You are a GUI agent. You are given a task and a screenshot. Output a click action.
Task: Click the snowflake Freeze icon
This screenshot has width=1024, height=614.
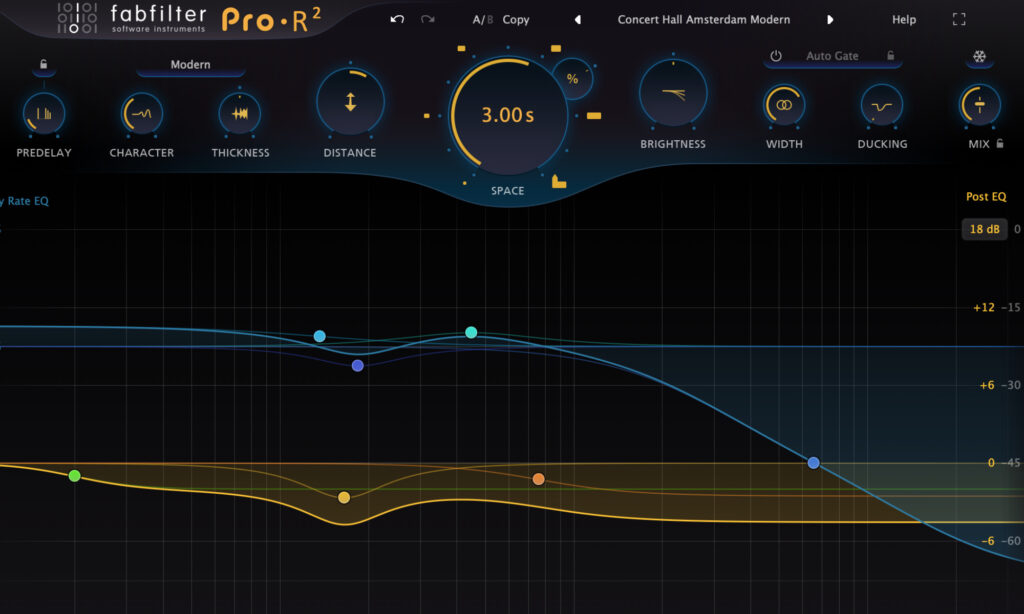tap(978, 55)
